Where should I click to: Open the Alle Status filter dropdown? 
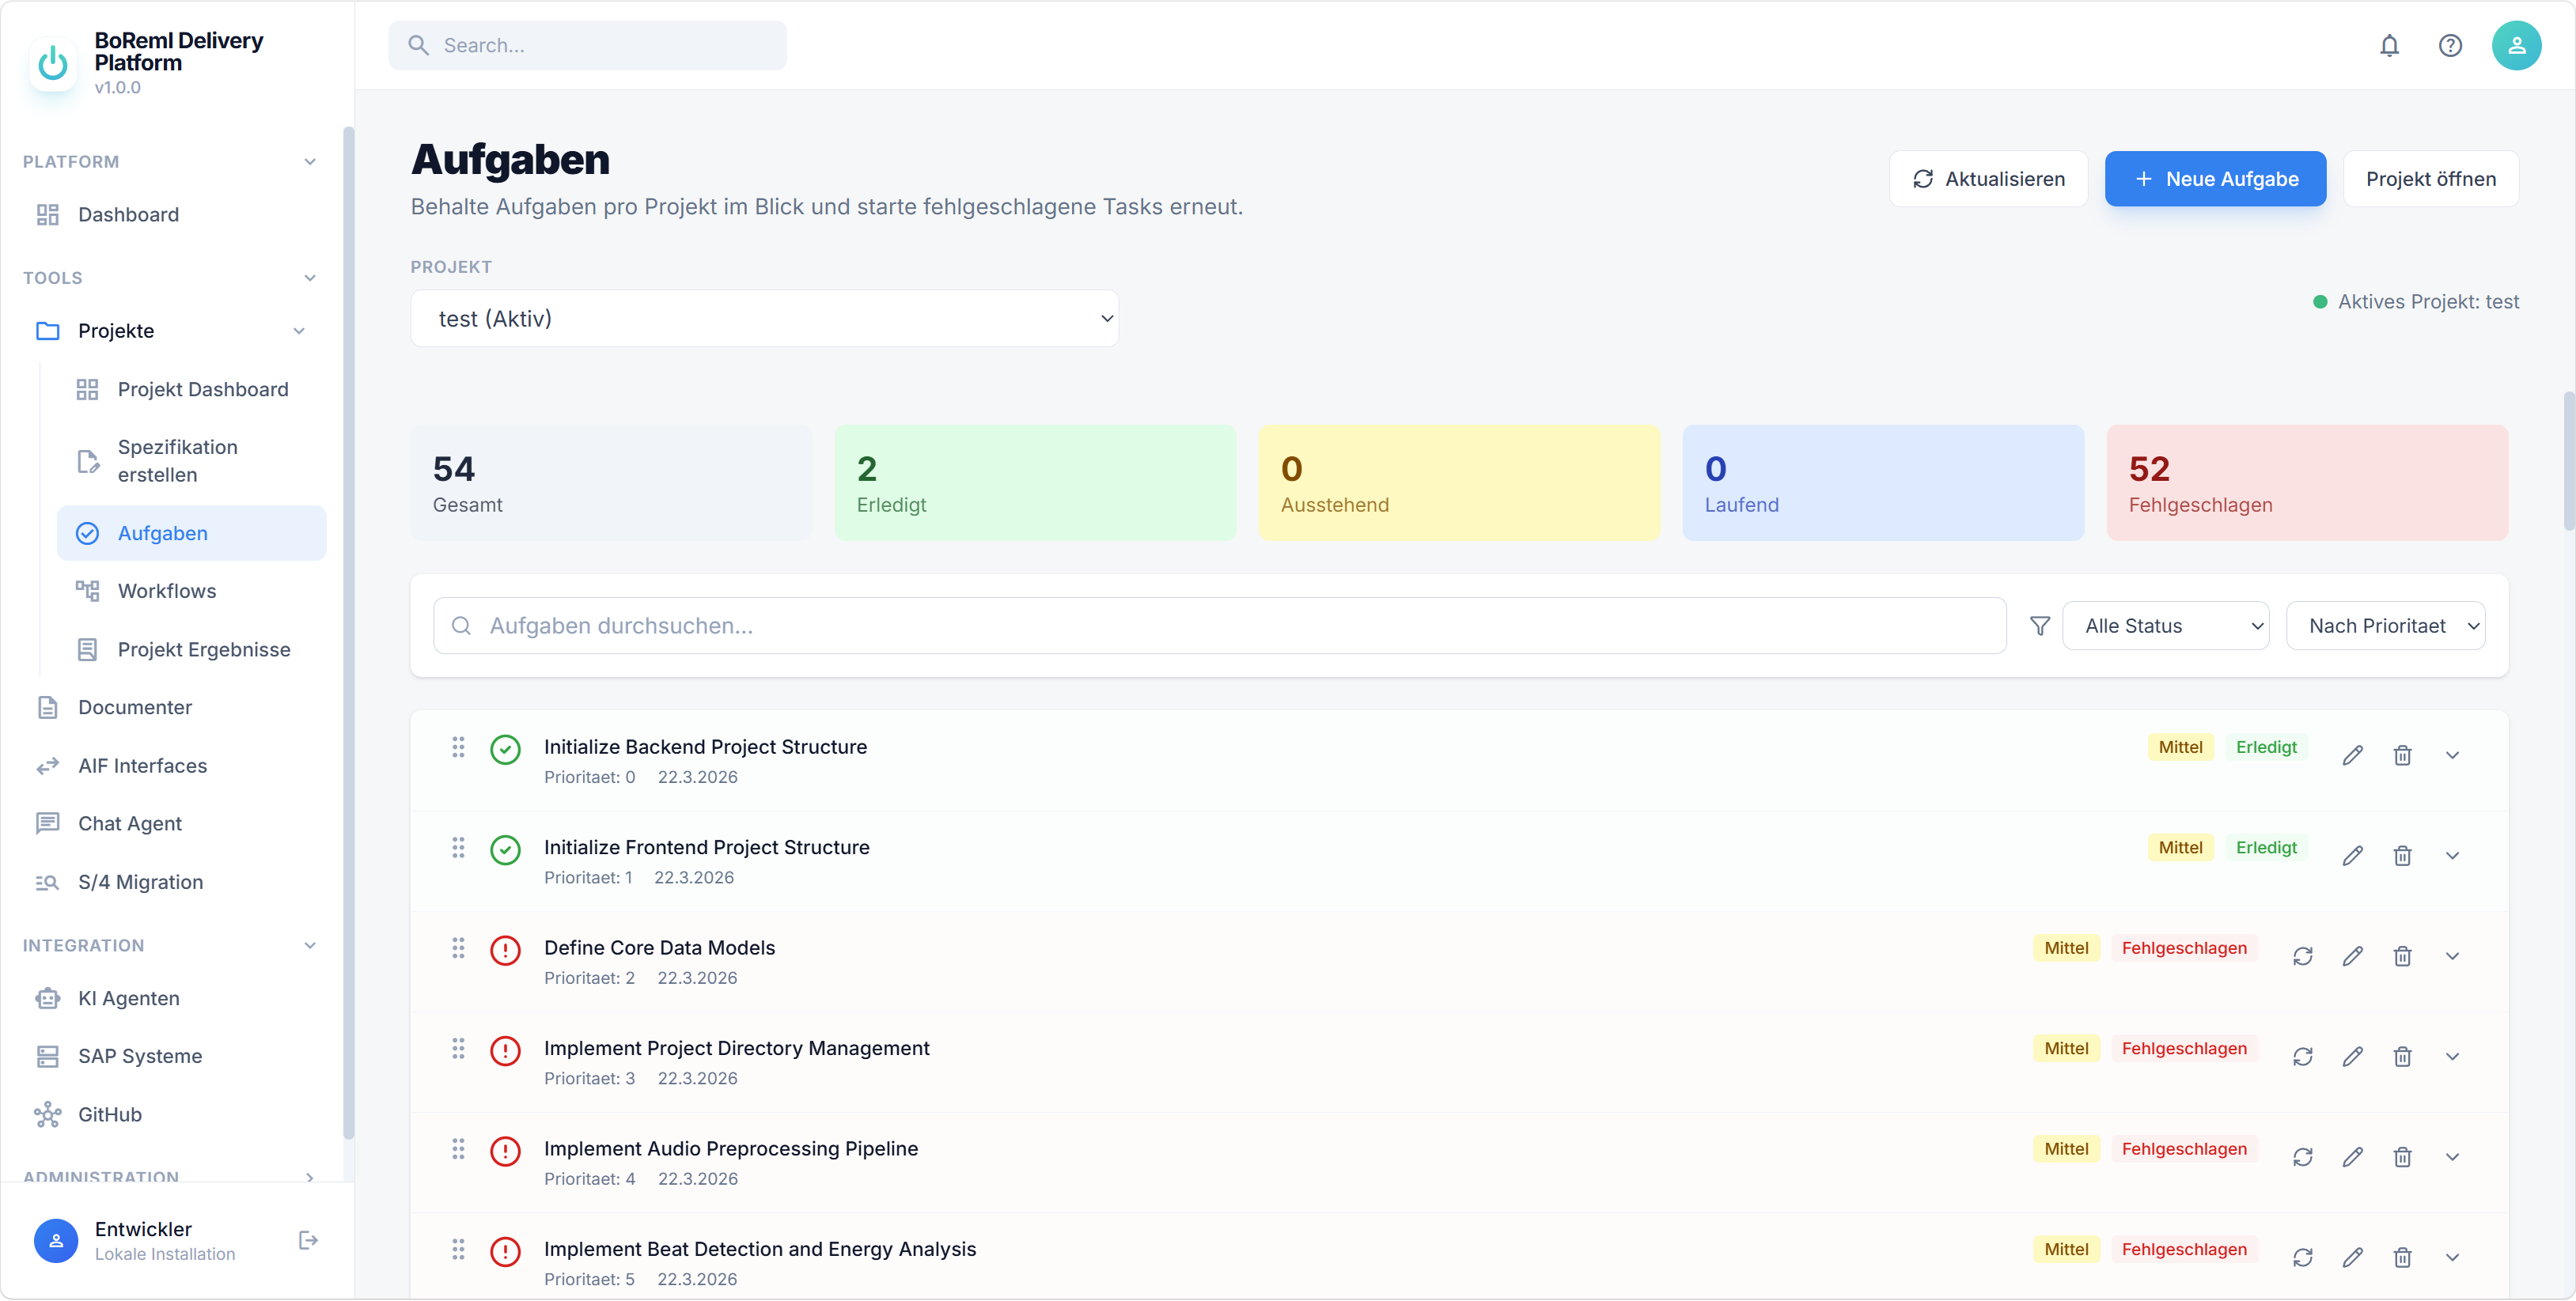2165,626
